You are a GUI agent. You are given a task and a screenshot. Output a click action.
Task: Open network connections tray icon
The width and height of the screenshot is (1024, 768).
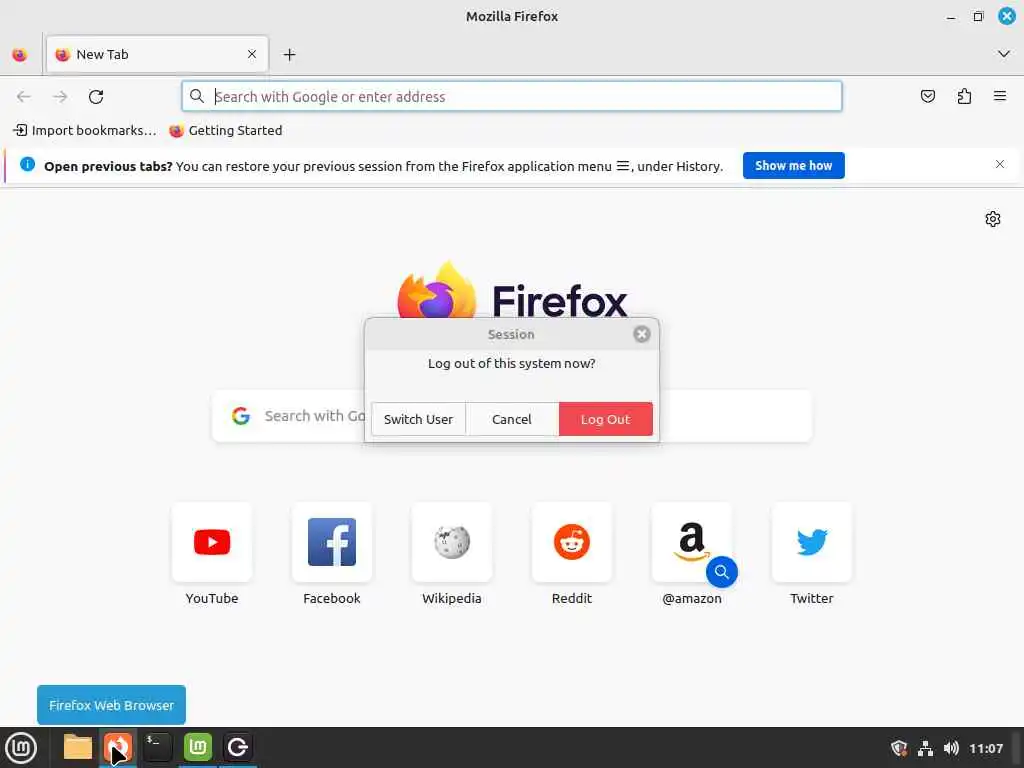pos(925,748)
